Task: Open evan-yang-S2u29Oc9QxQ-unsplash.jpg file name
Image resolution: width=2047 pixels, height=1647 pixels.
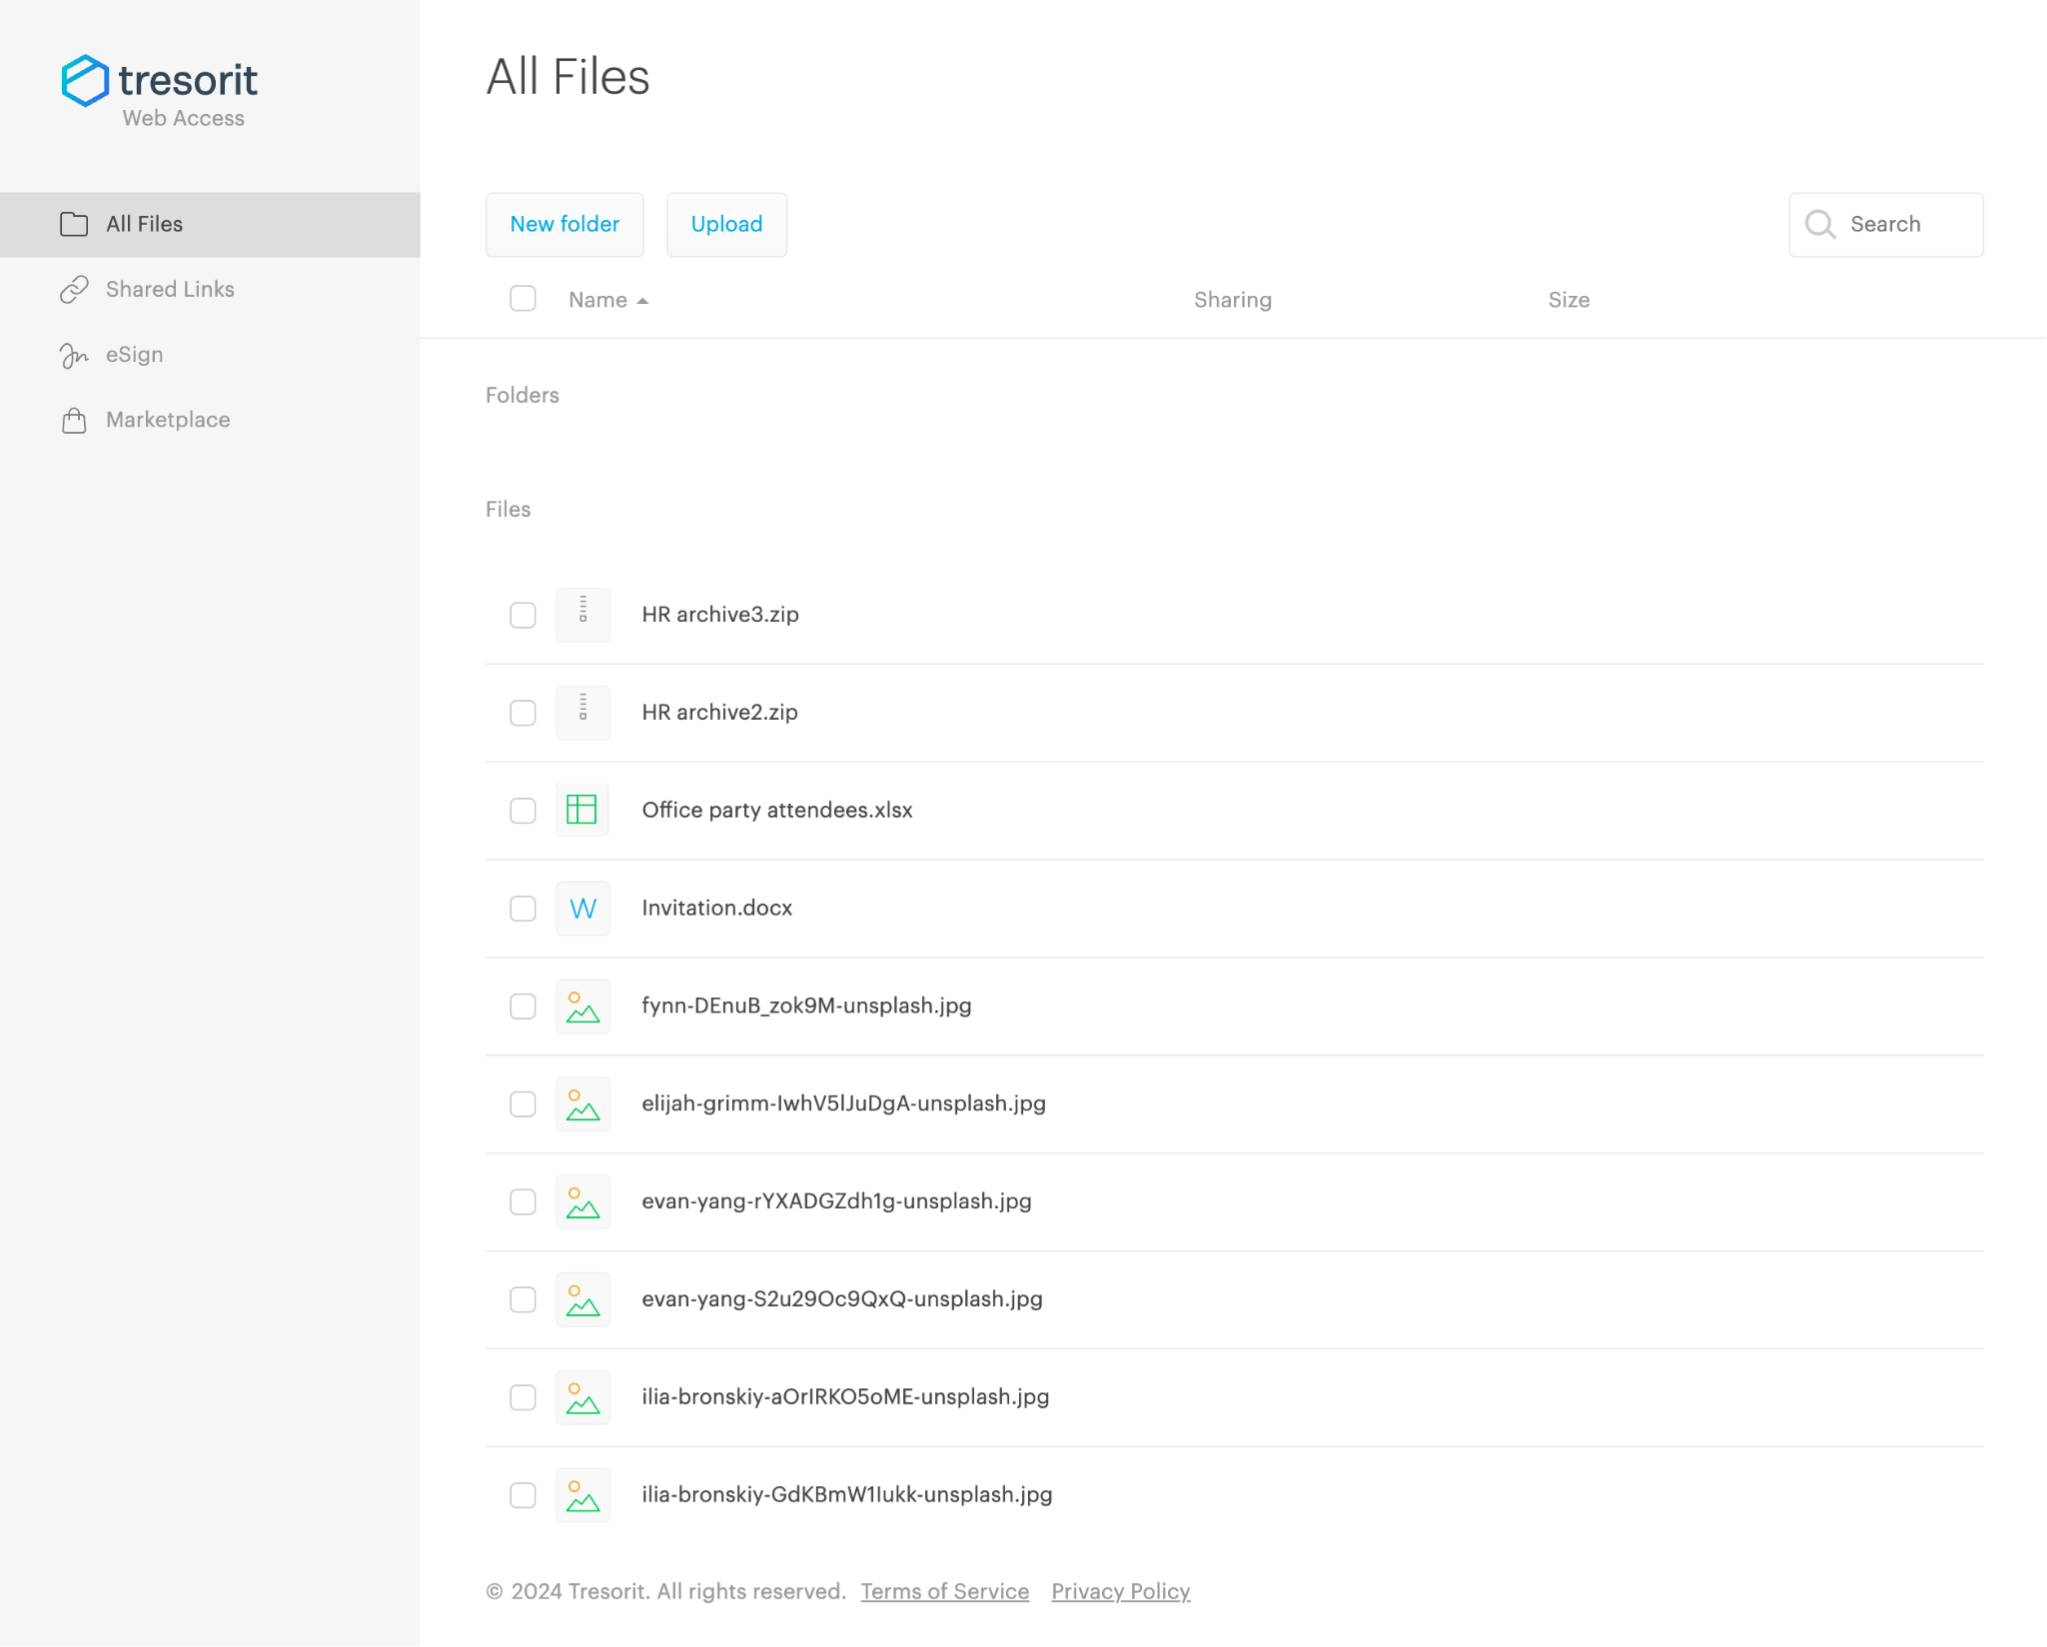Action: (842, 1301)
